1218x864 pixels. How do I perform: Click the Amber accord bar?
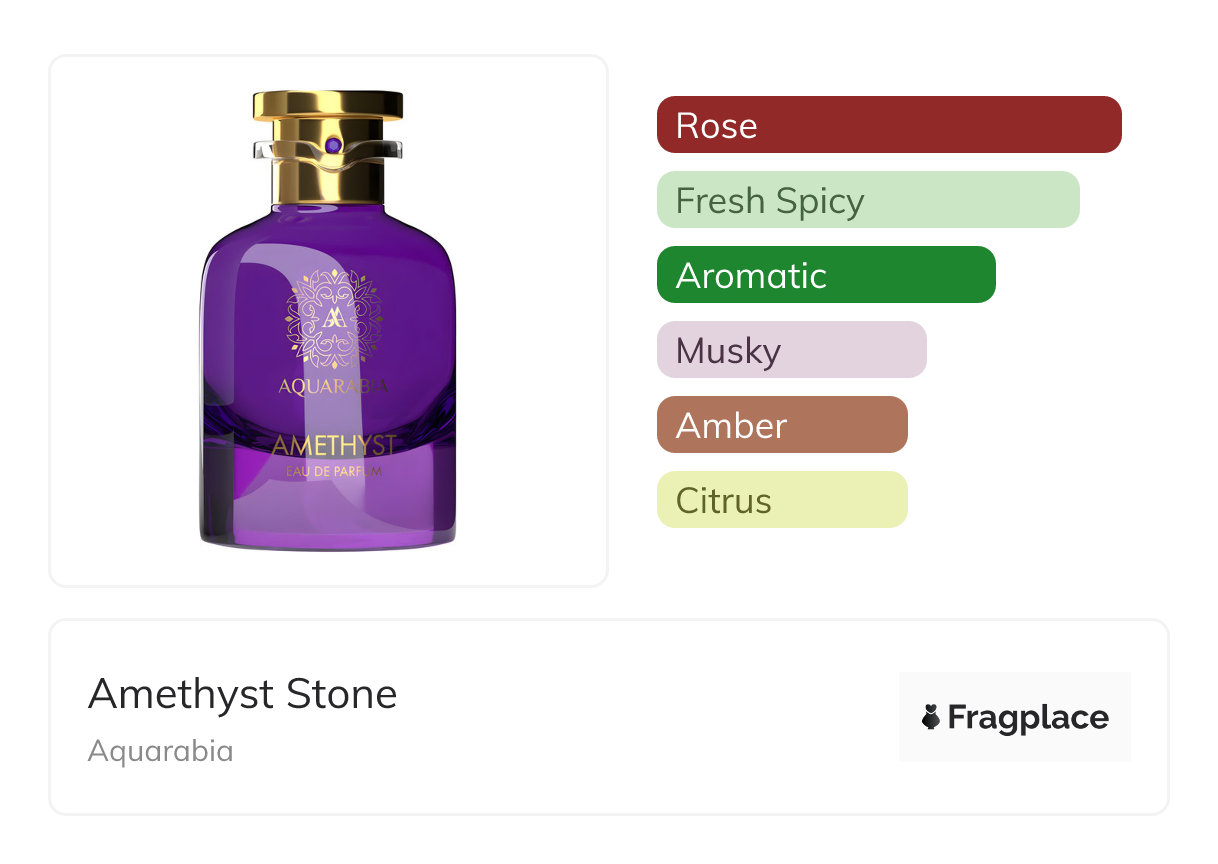coord(782,425)
